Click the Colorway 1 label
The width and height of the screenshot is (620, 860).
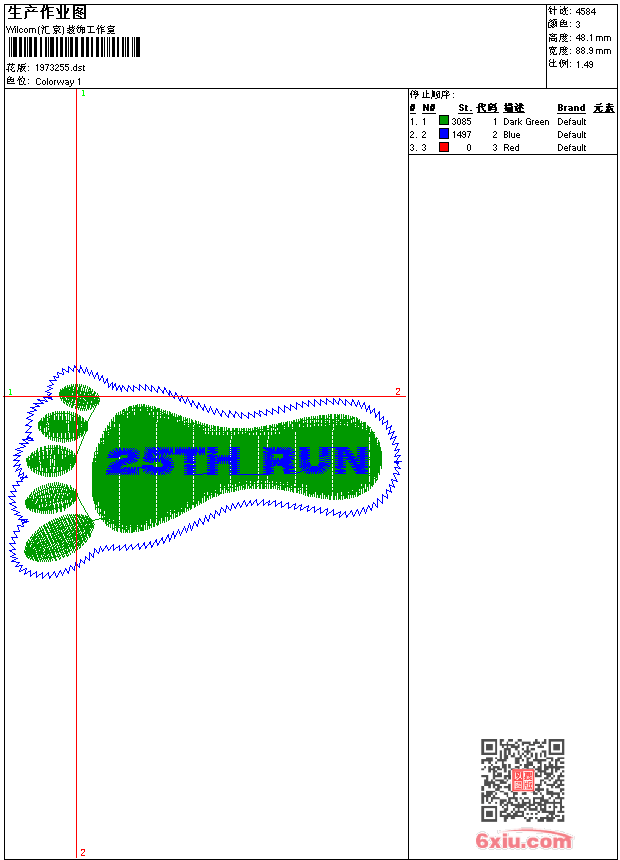[58, 82]
